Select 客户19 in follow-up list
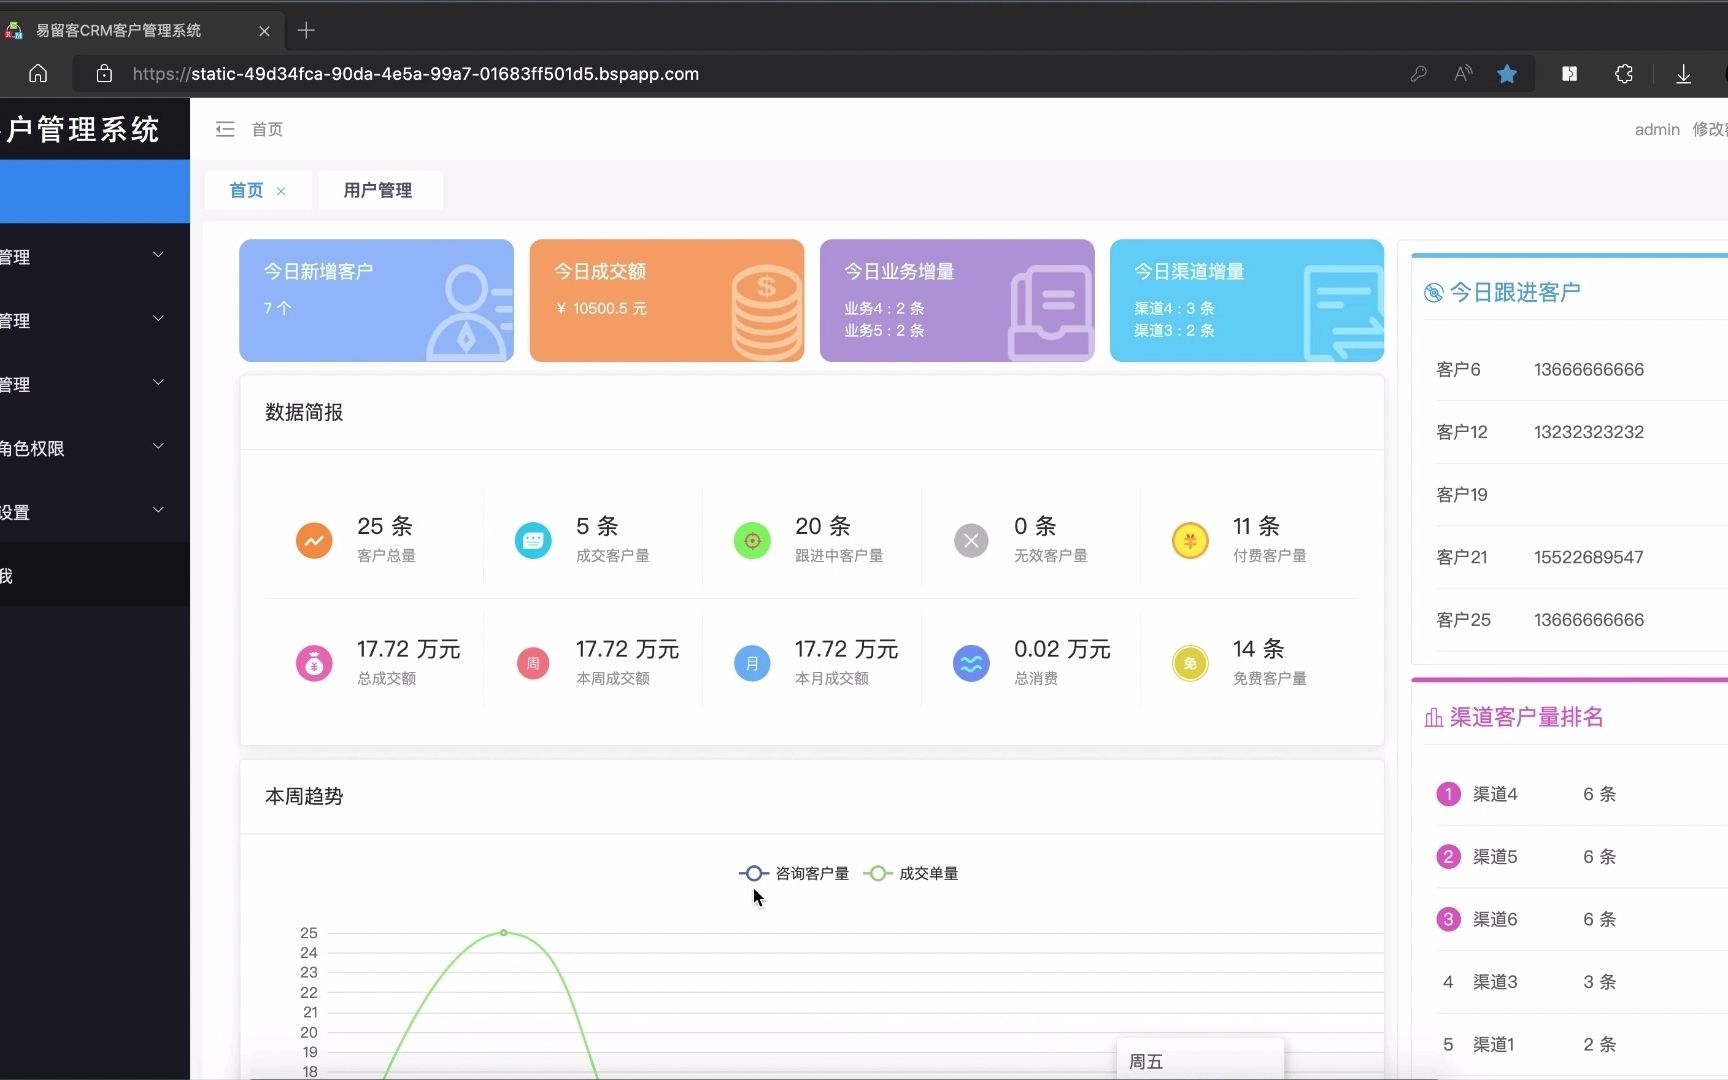1728x1080 pixels. [1462, 494]
